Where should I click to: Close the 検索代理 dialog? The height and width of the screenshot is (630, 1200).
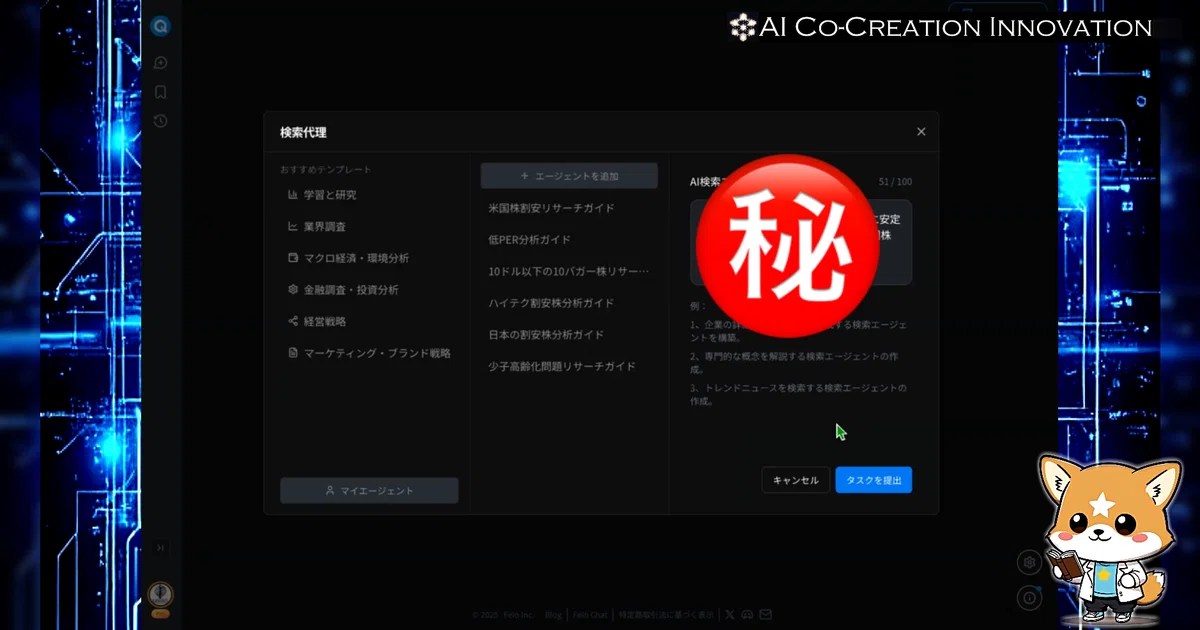[921, 132]
